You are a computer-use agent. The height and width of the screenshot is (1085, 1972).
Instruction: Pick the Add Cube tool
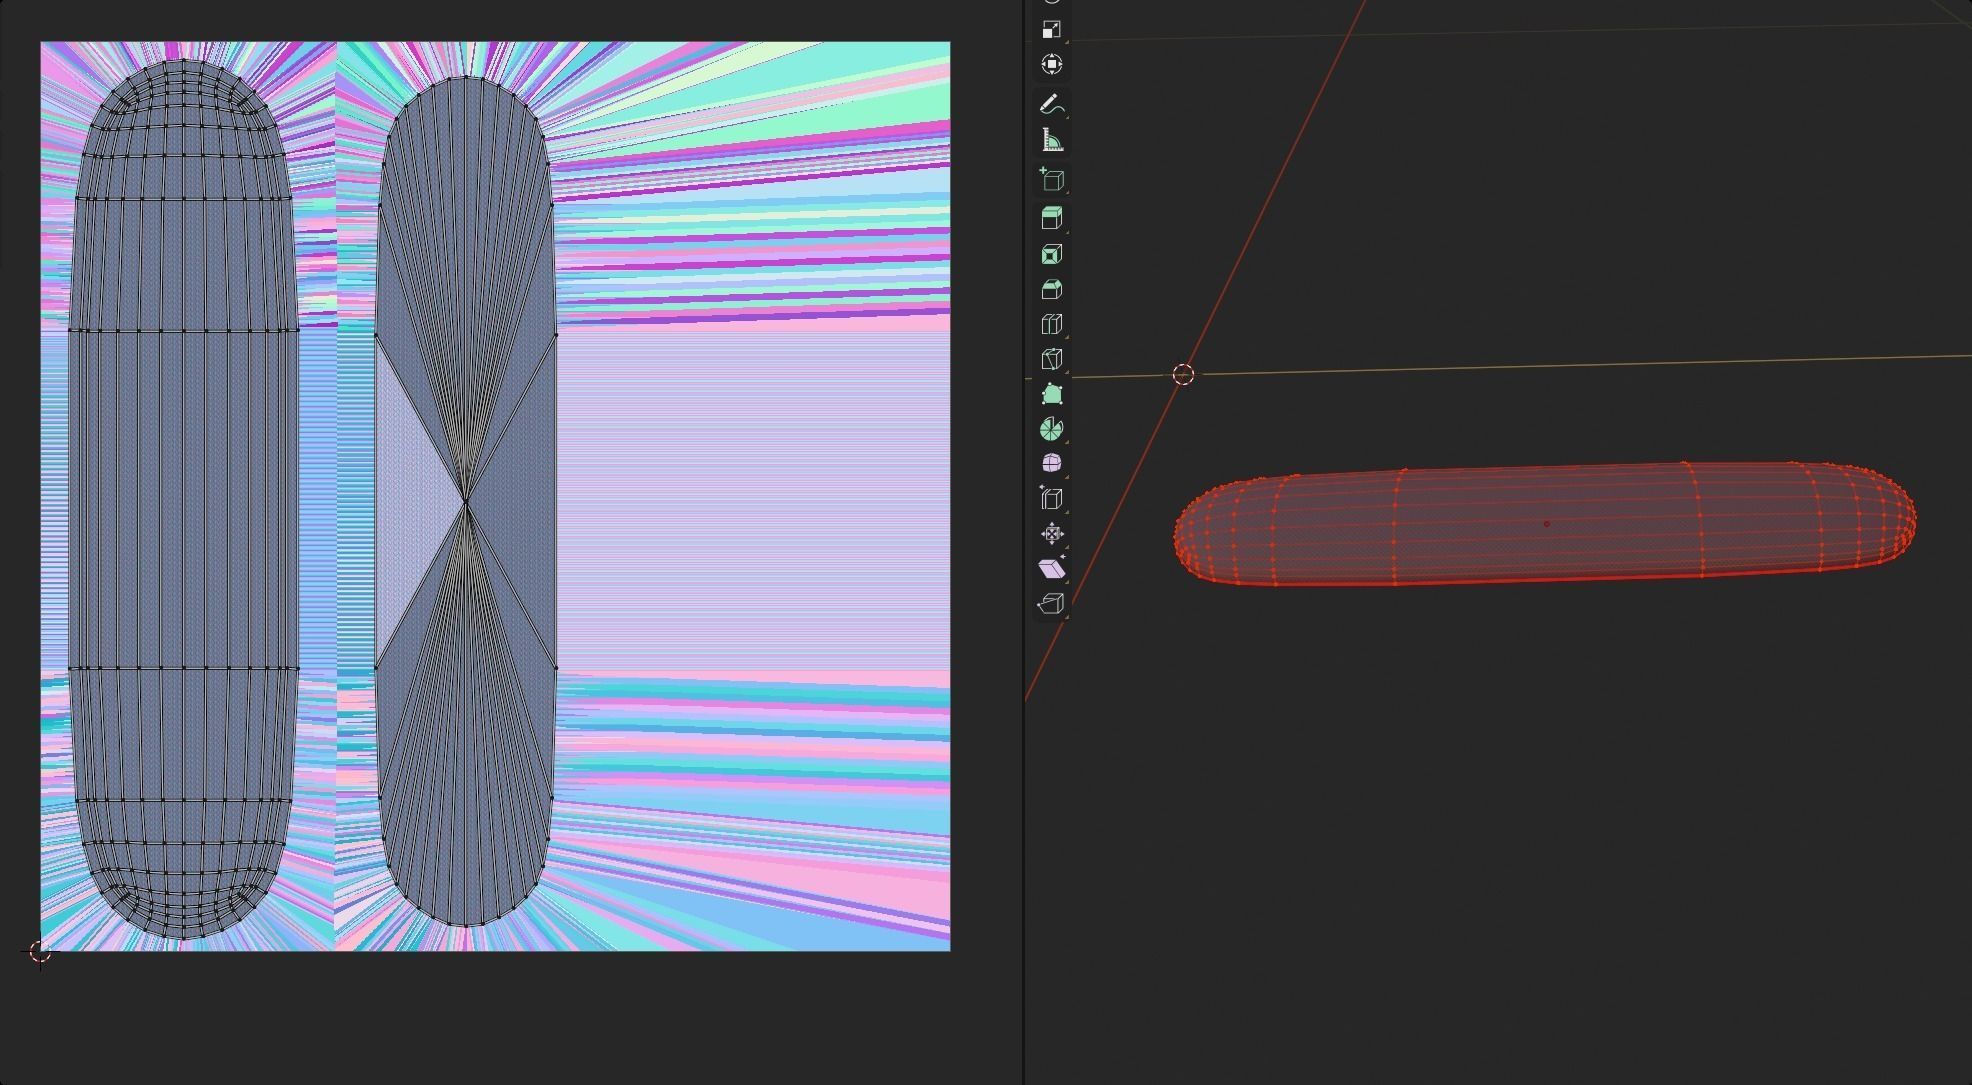click(x=1051, y=180)
